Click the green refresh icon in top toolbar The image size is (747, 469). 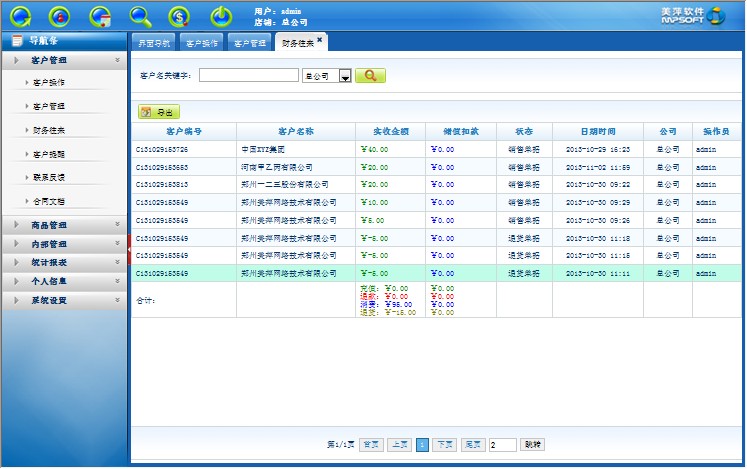(x=20, y=16)
